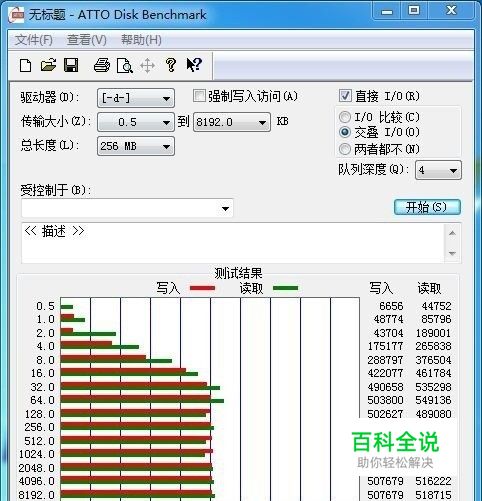Open the 查看(V) menu

point(87,40)
